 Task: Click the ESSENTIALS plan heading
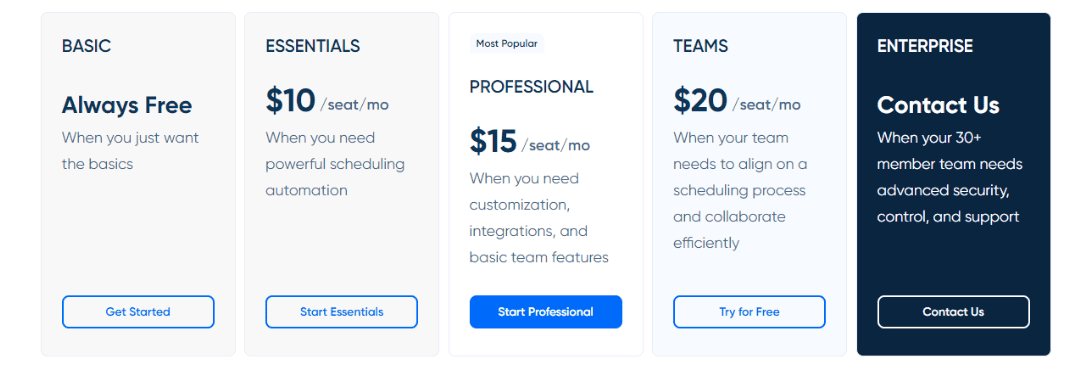(313, 46)
